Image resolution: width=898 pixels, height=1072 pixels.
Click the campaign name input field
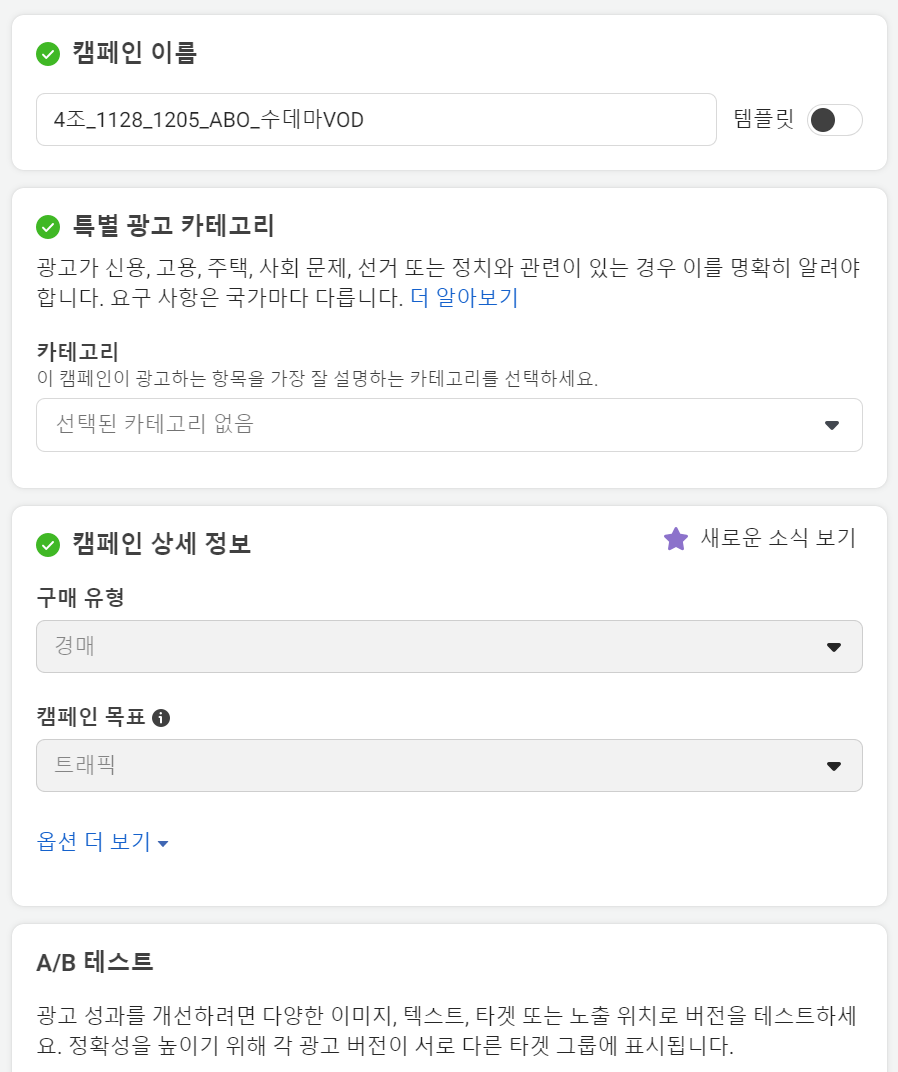(376, 120)
